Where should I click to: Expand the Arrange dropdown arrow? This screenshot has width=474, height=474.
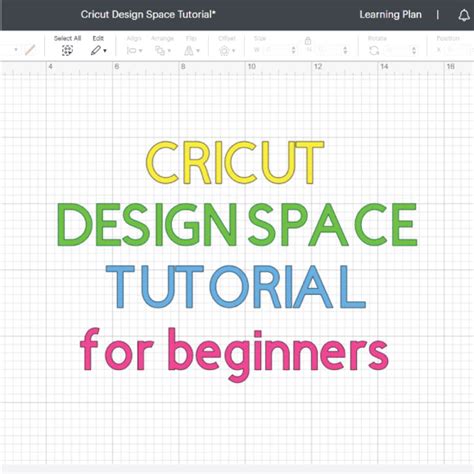pyautogui.click(x=169, y=51)
